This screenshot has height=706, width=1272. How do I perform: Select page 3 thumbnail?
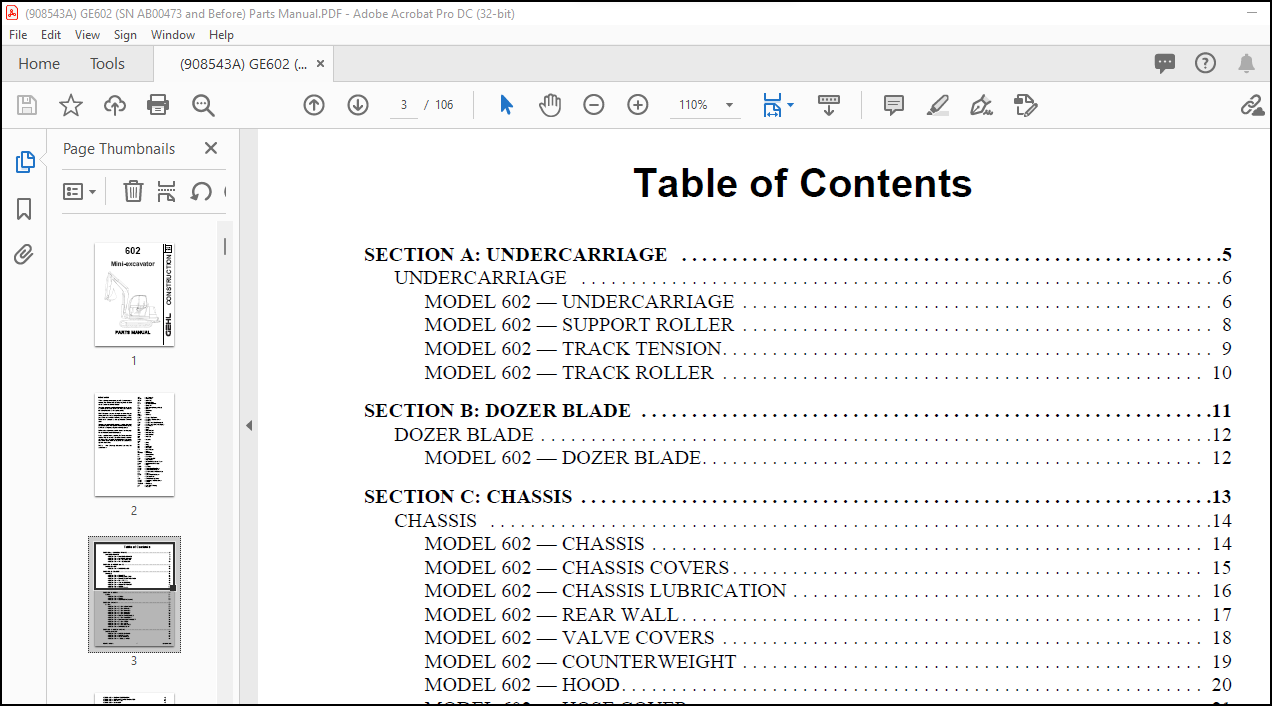pos(134,595)
